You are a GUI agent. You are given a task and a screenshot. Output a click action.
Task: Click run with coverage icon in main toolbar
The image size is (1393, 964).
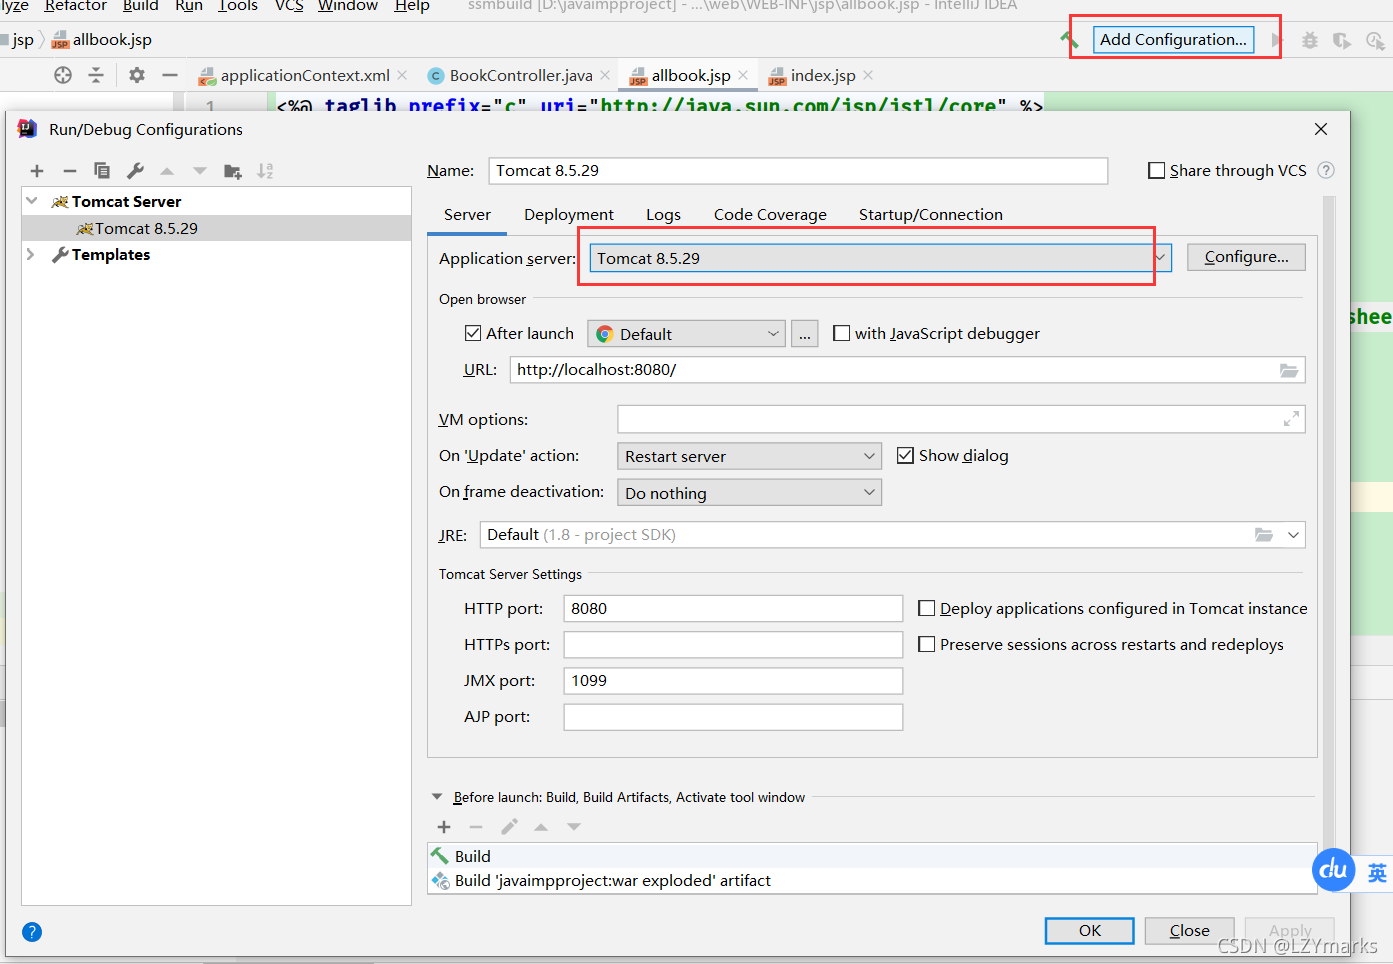click(1342, 40)
